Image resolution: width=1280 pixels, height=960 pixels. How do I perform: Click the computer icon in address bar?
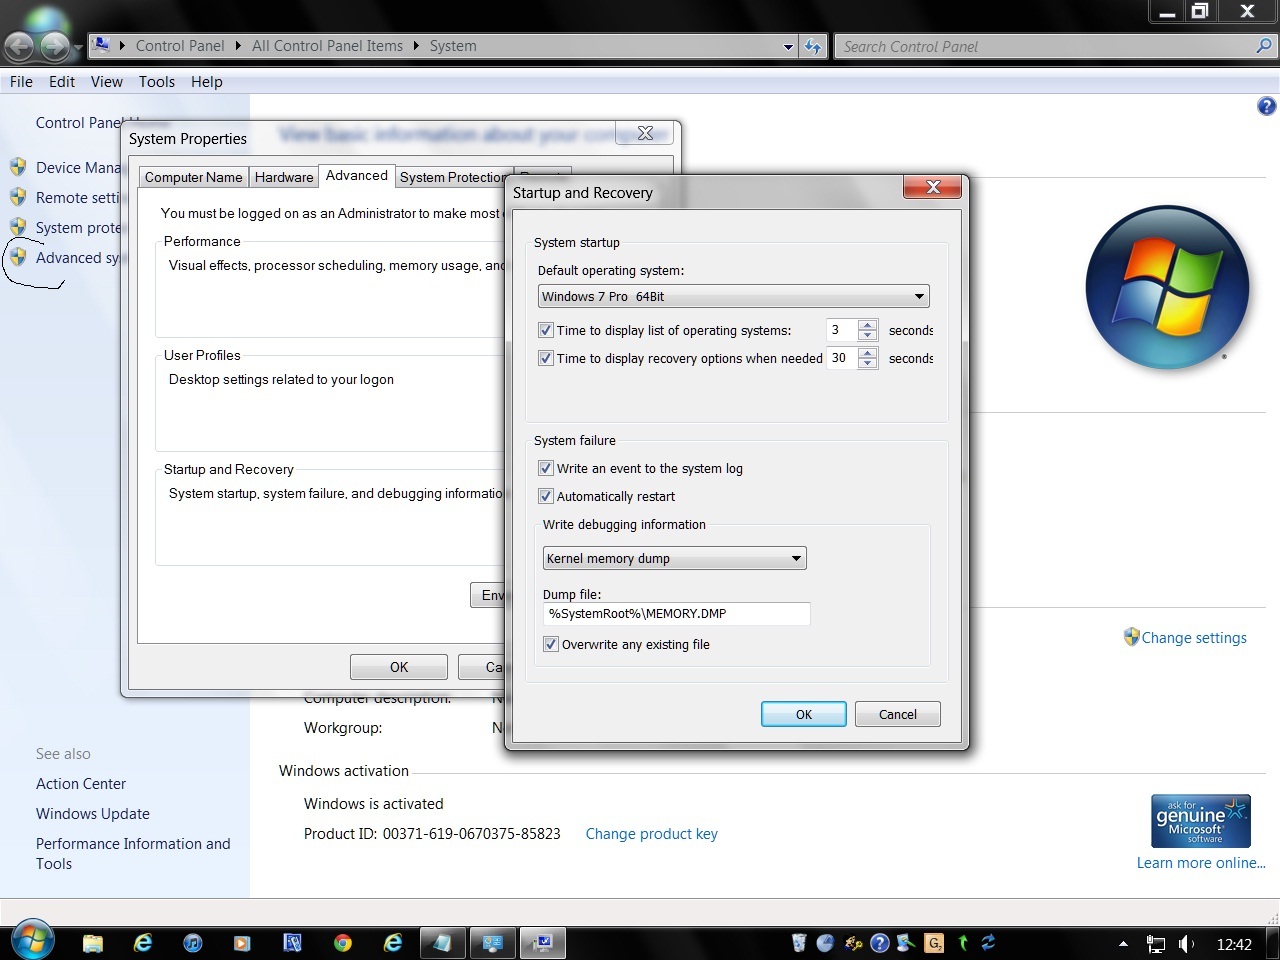point(101,45)
